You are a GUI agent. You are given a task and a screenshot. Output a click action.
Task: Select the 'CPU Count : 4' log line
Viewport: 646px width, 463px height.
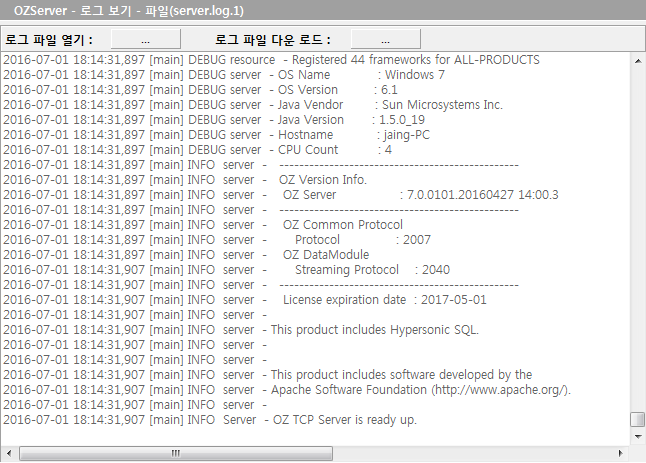198,150
